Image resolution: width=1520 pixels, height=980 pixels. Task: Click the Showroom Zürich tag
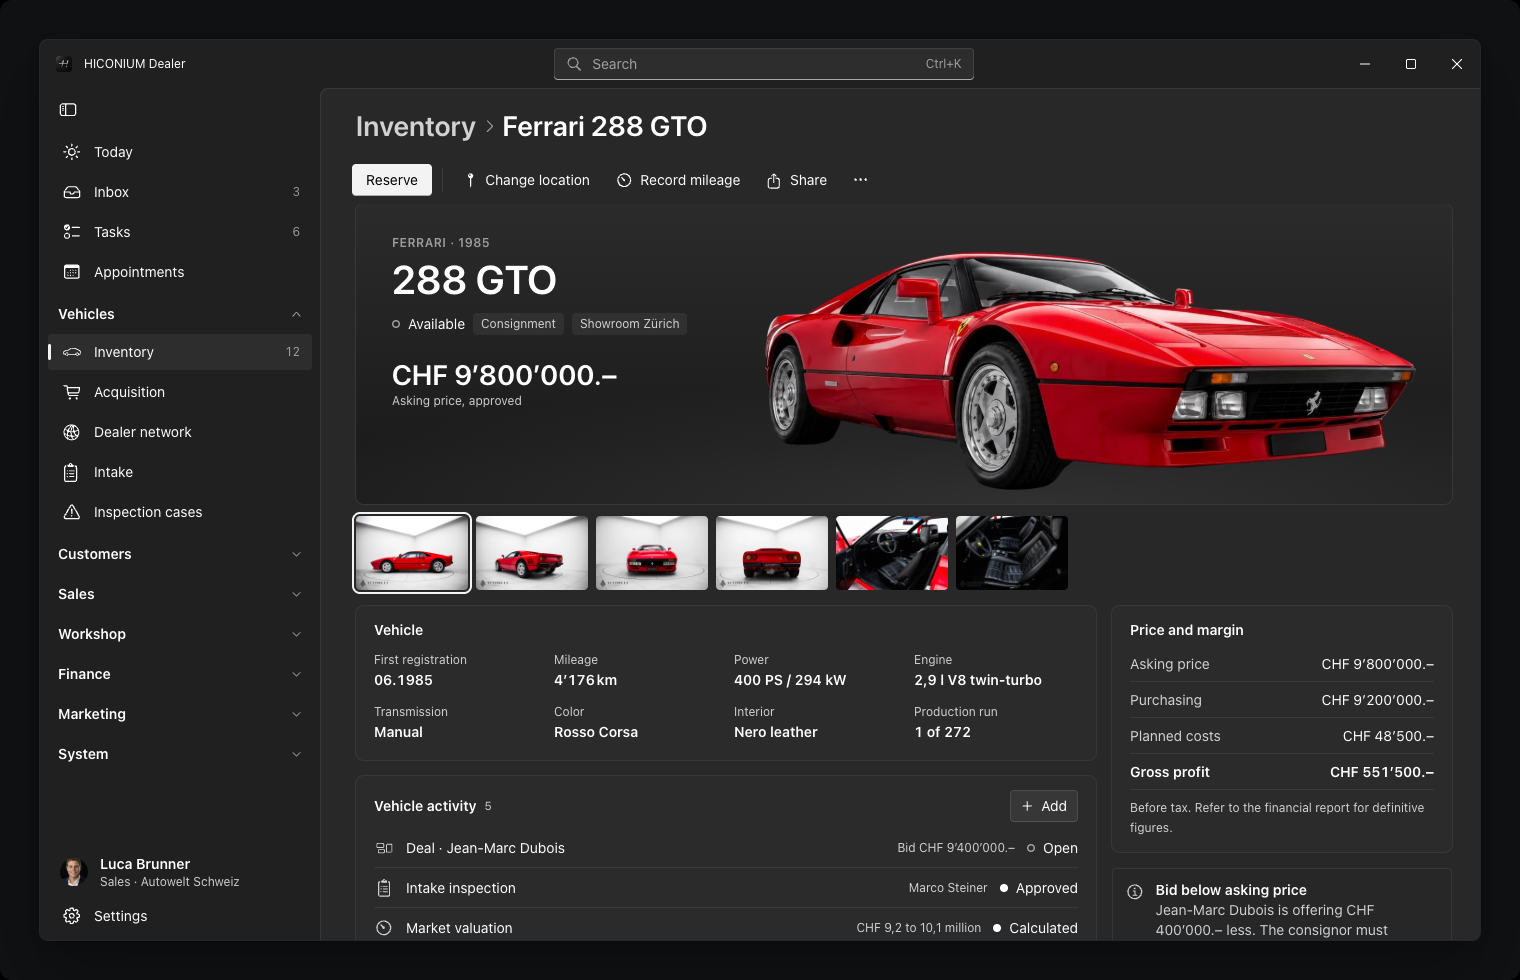click(x=630, y=324)
